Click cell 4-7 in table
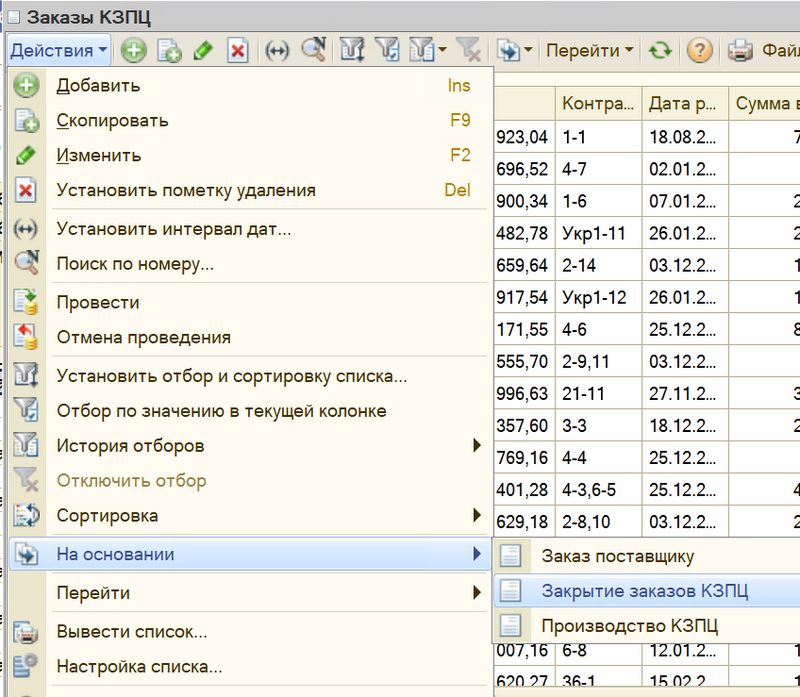The width and height of the screenshot is (800, 697). click(598, 169)
